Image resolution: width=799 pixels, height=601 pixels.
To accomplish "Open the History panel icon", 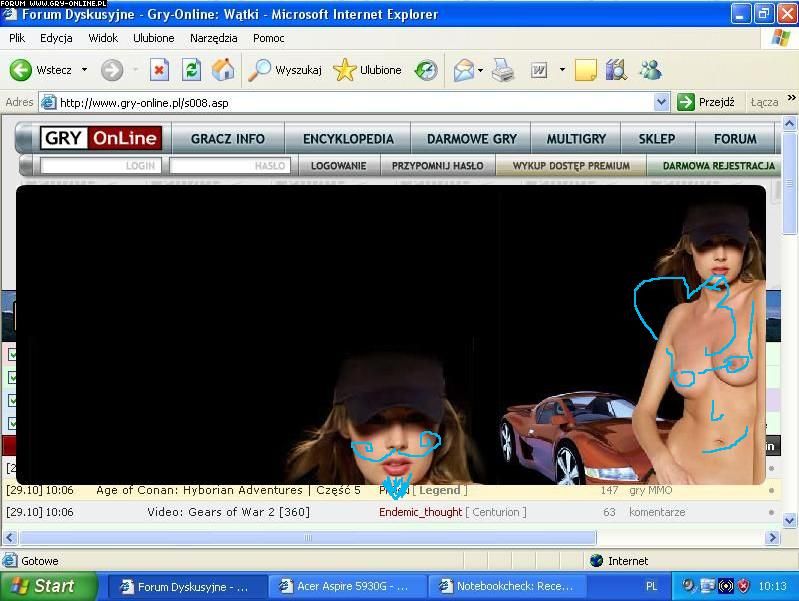I will 426,70.
